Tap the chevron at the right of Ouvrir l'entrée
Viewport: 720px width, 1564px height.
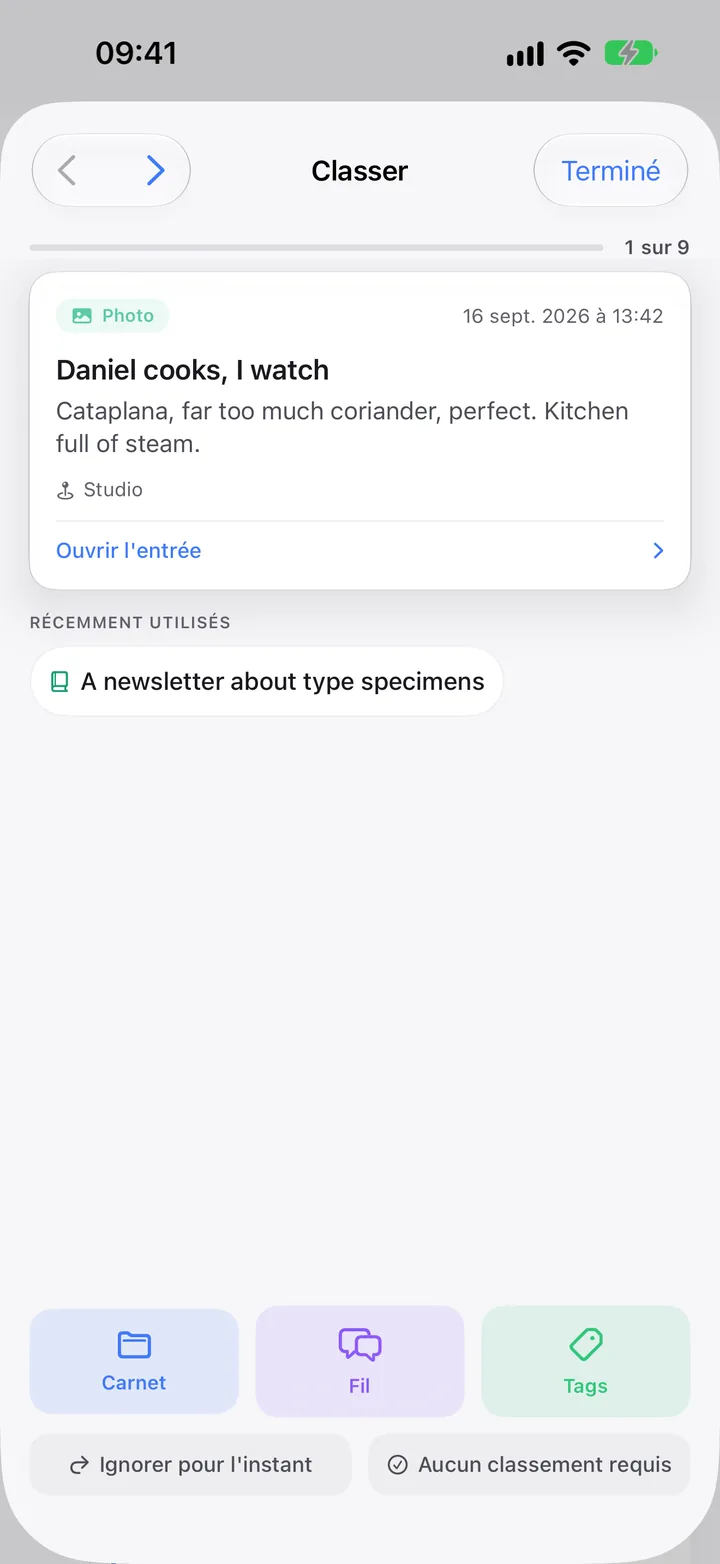pyautogui.click(x=658, y=551)
